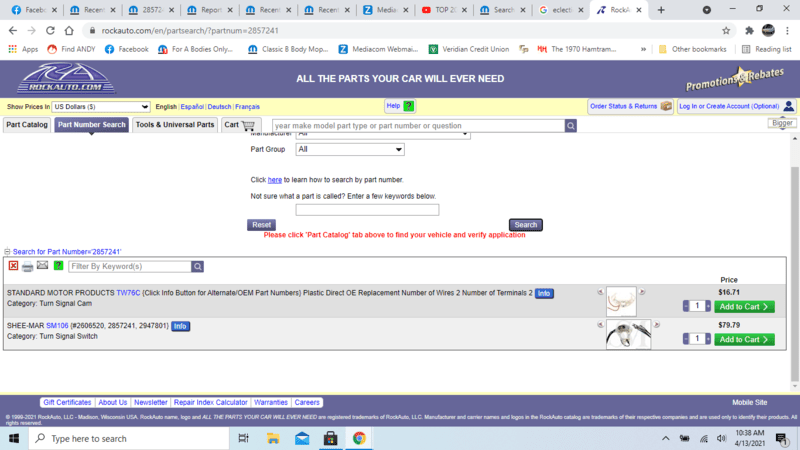Open the currency US Dollars dropdown
Image resolution: width=800 pixels, height=450 pixels.
pyautogui.click(x=101, y=107)
